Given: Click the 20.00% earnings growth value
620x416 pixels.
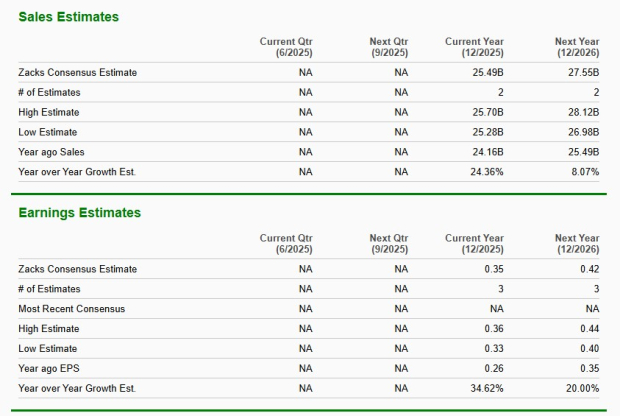Looking at the screenshot, I should 582,387.
